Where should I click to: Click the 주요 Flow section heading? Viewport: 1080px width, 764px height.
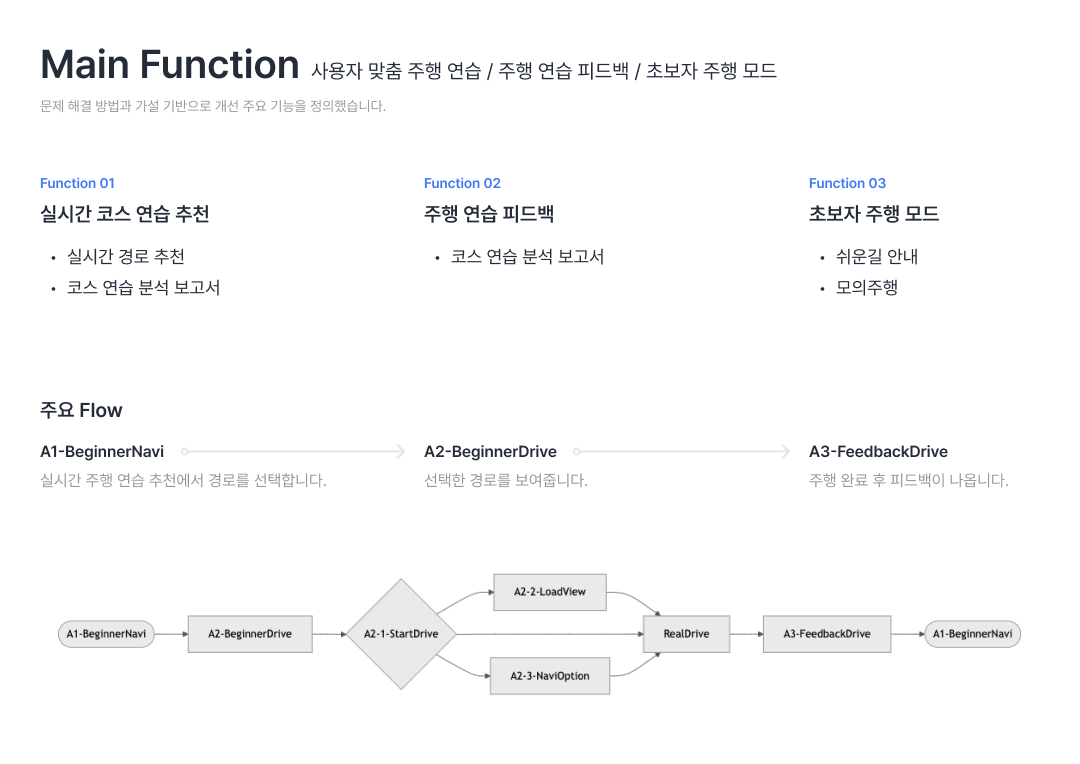81,410
